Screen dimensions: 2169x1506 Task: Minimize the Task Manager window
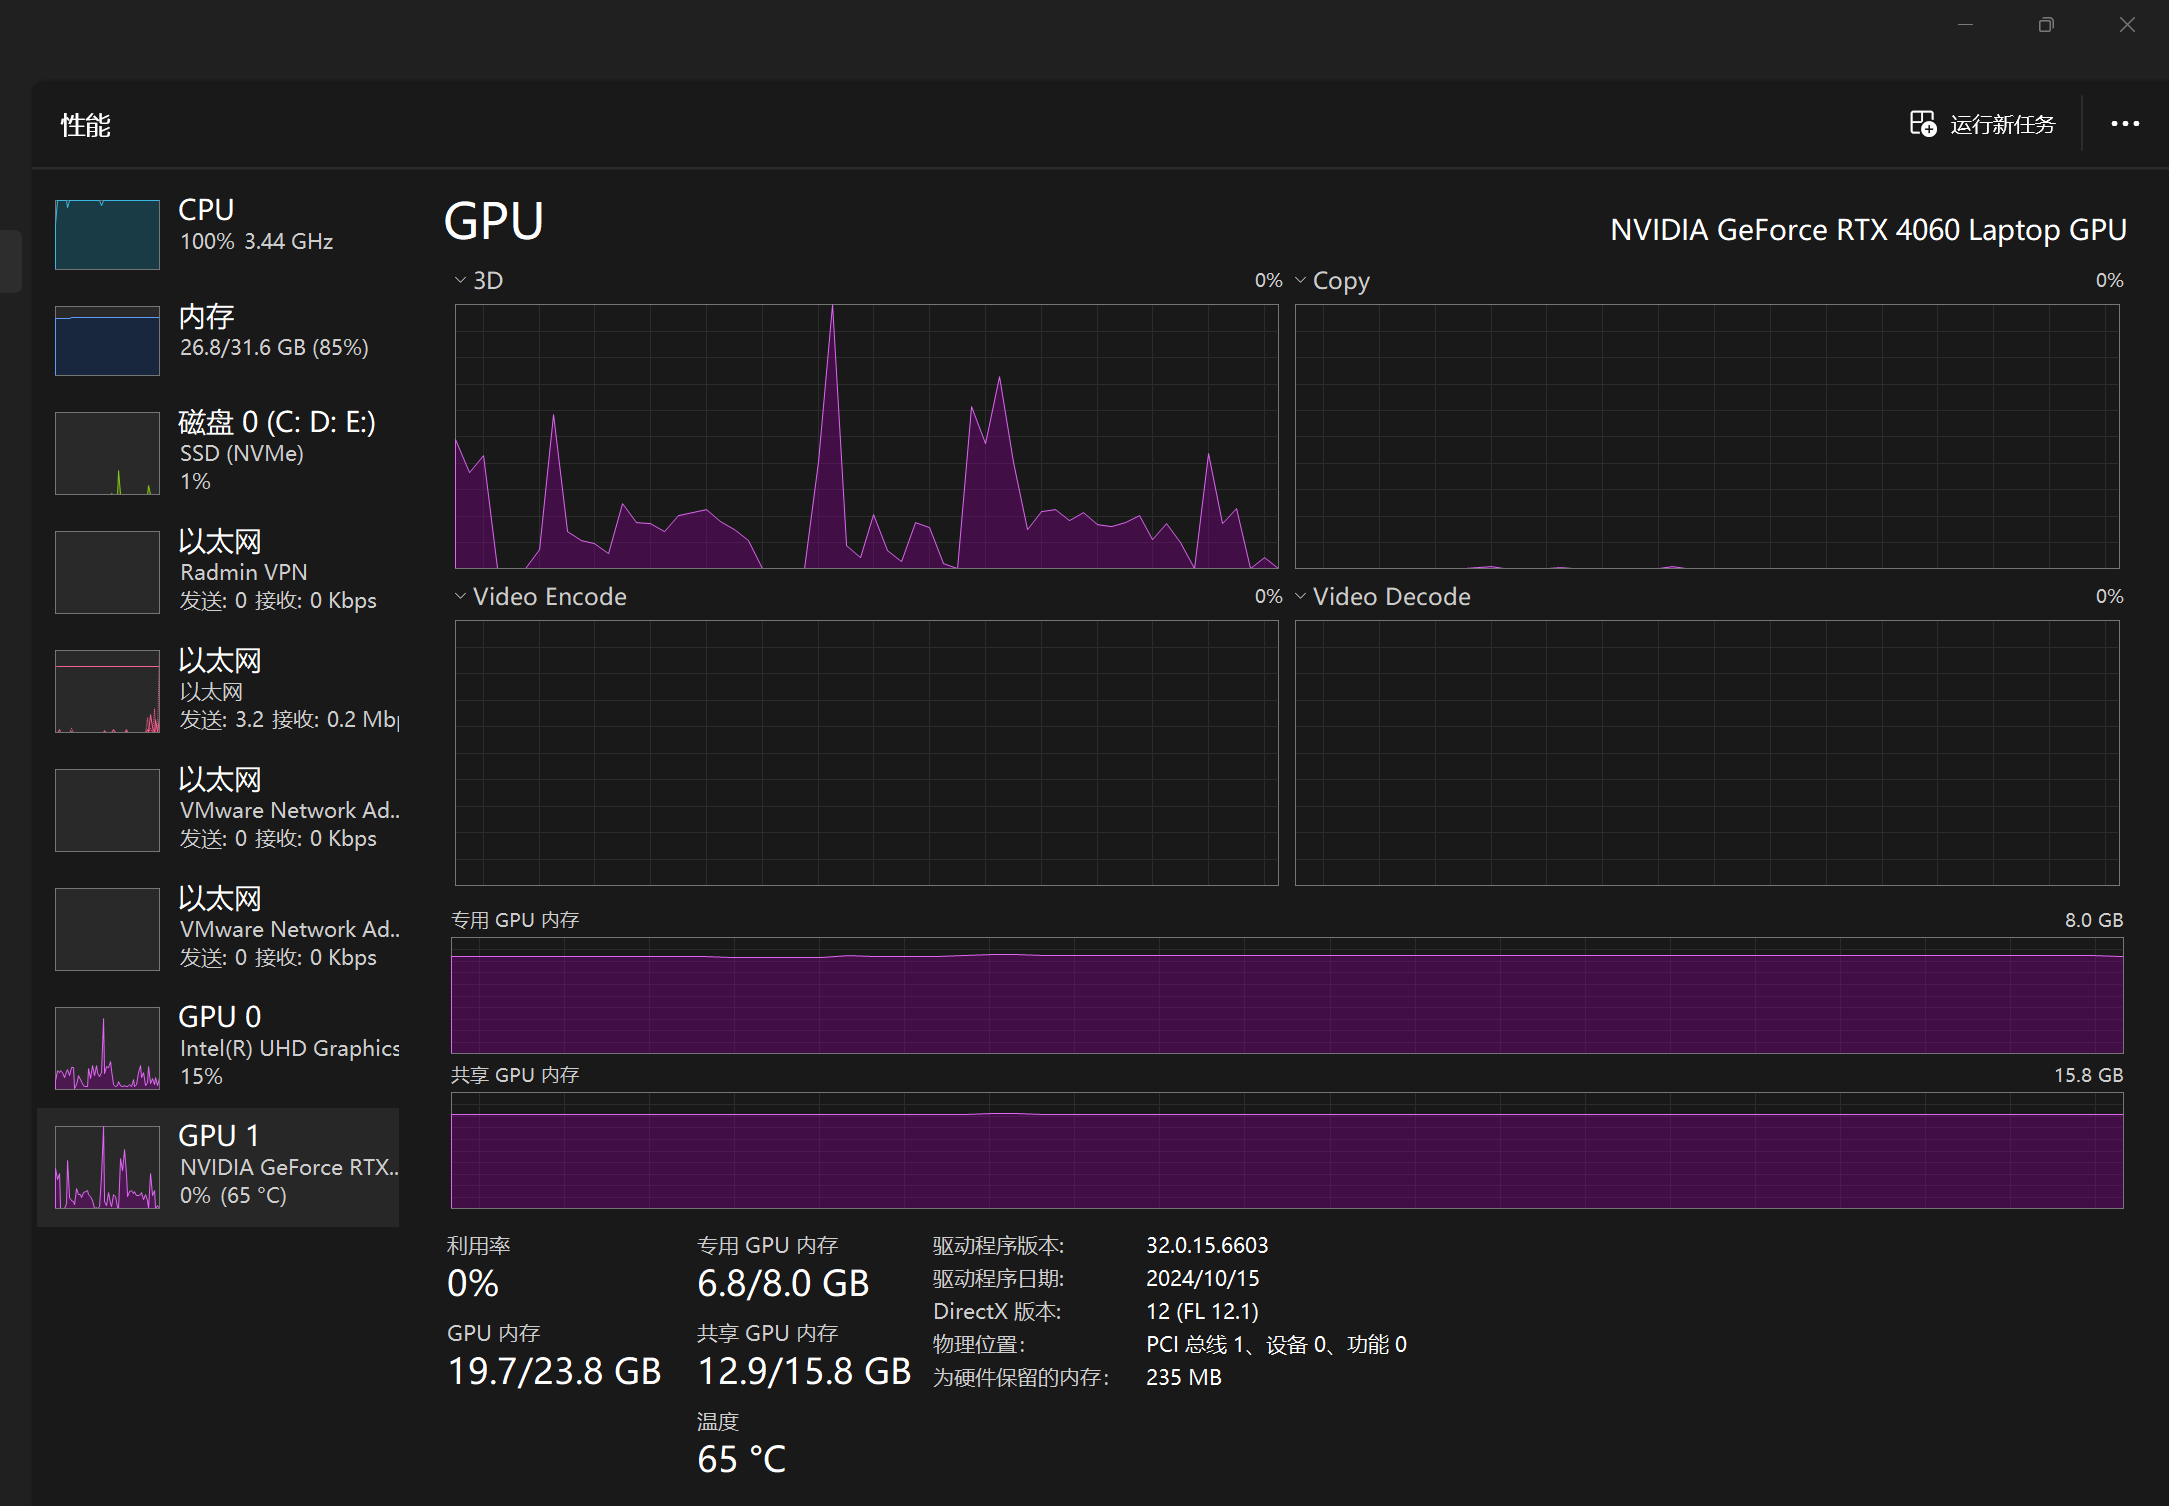(x=1965, y=25)
